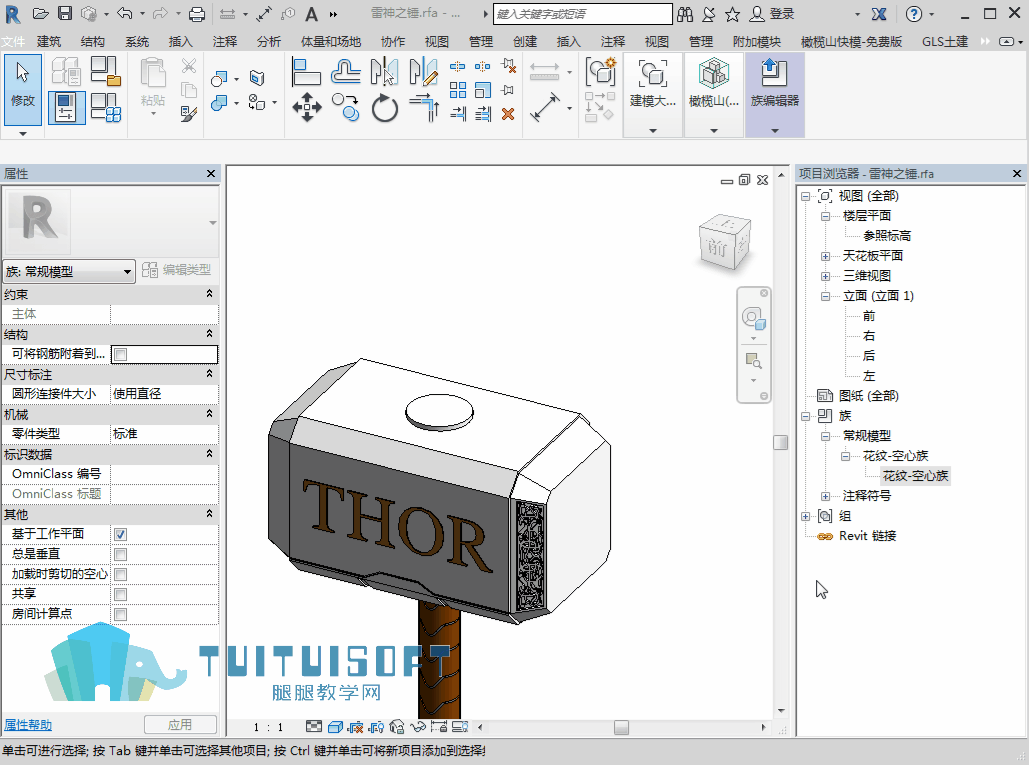Viewport: 1029px width, 765px height.
Task: Click the Match Type Properties paintbrush icon
Action: (x=188, y=114)
